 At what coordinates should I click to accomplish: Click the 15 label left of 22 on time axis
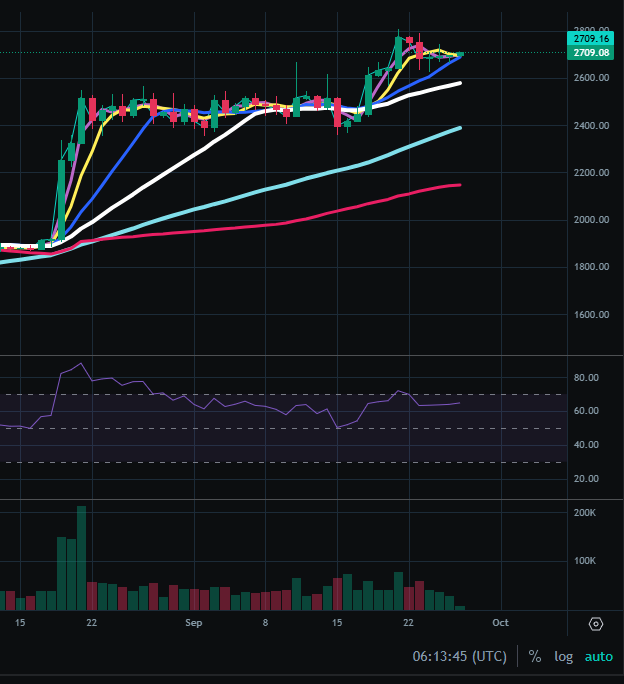20,623
